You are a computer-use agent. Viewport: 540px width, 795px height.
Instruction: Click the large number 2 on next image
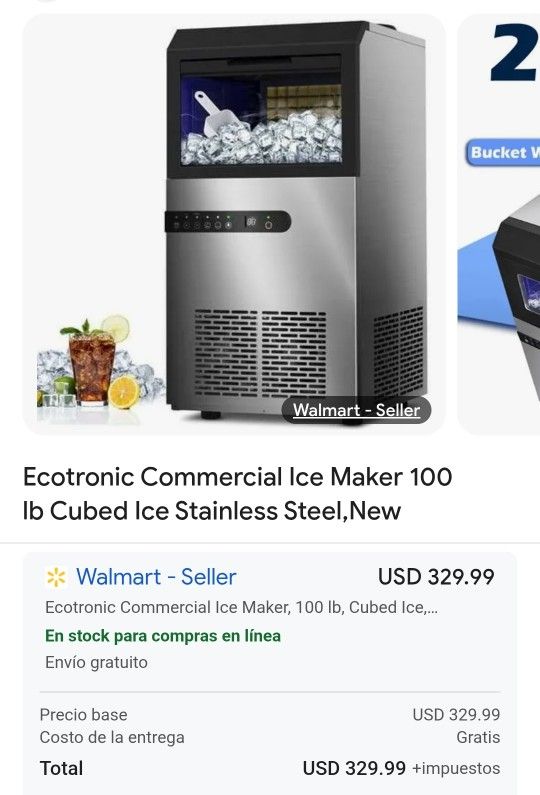point(515,52)
